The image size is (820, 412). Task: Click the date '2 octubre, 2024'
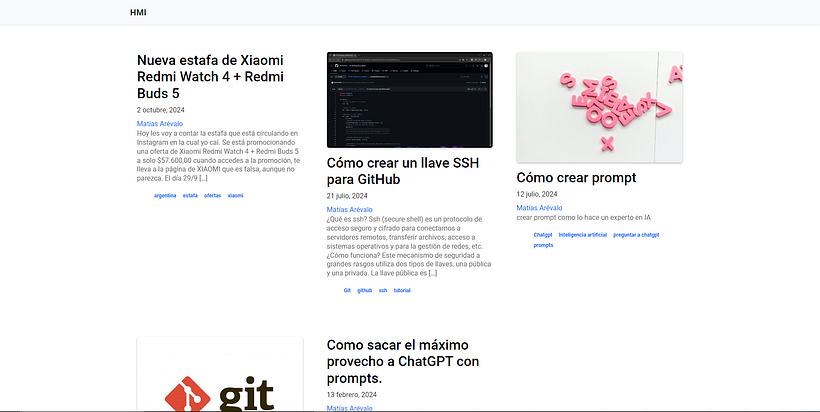coord(161,110)
